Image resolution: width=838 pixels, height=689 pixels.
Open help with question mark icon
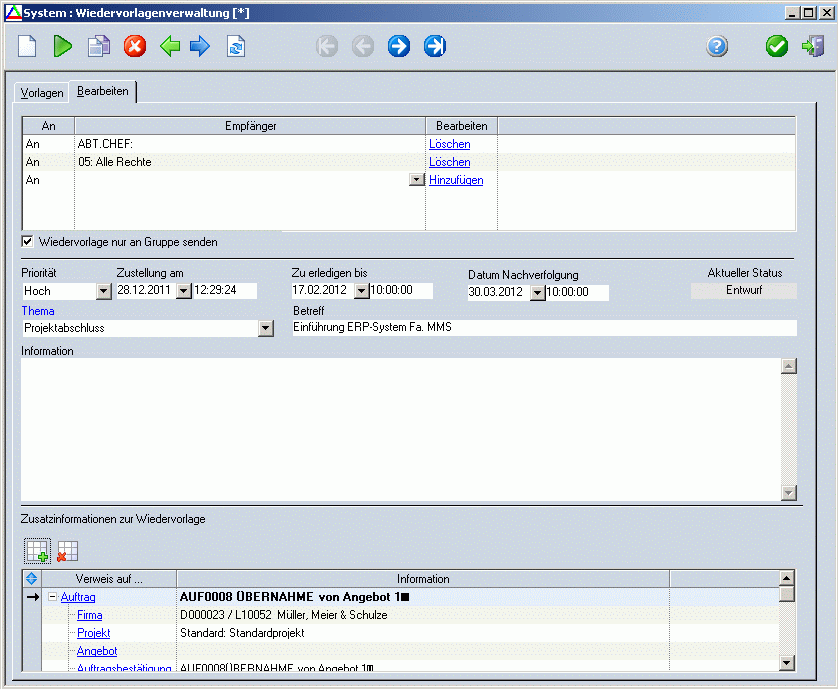pos(717,46)
